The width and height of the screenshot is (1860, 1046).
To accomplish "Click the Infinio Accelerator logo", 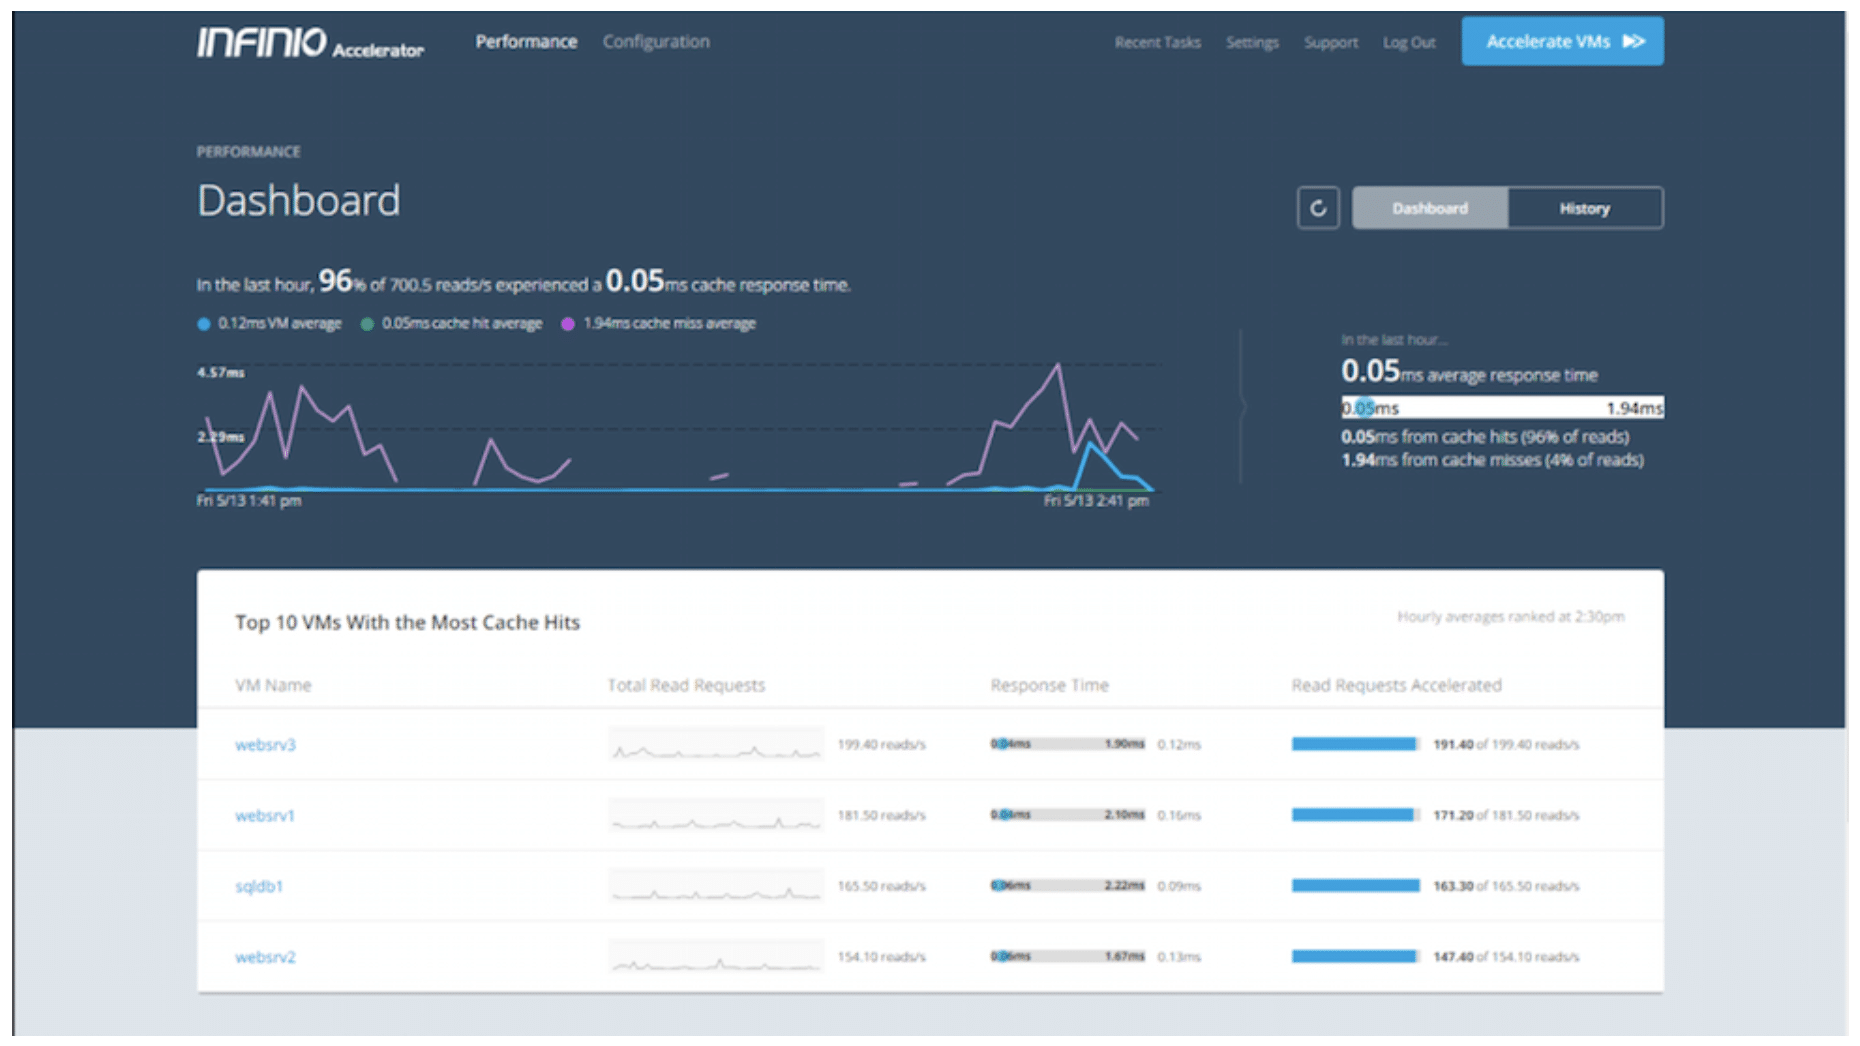I will point(309,43).
